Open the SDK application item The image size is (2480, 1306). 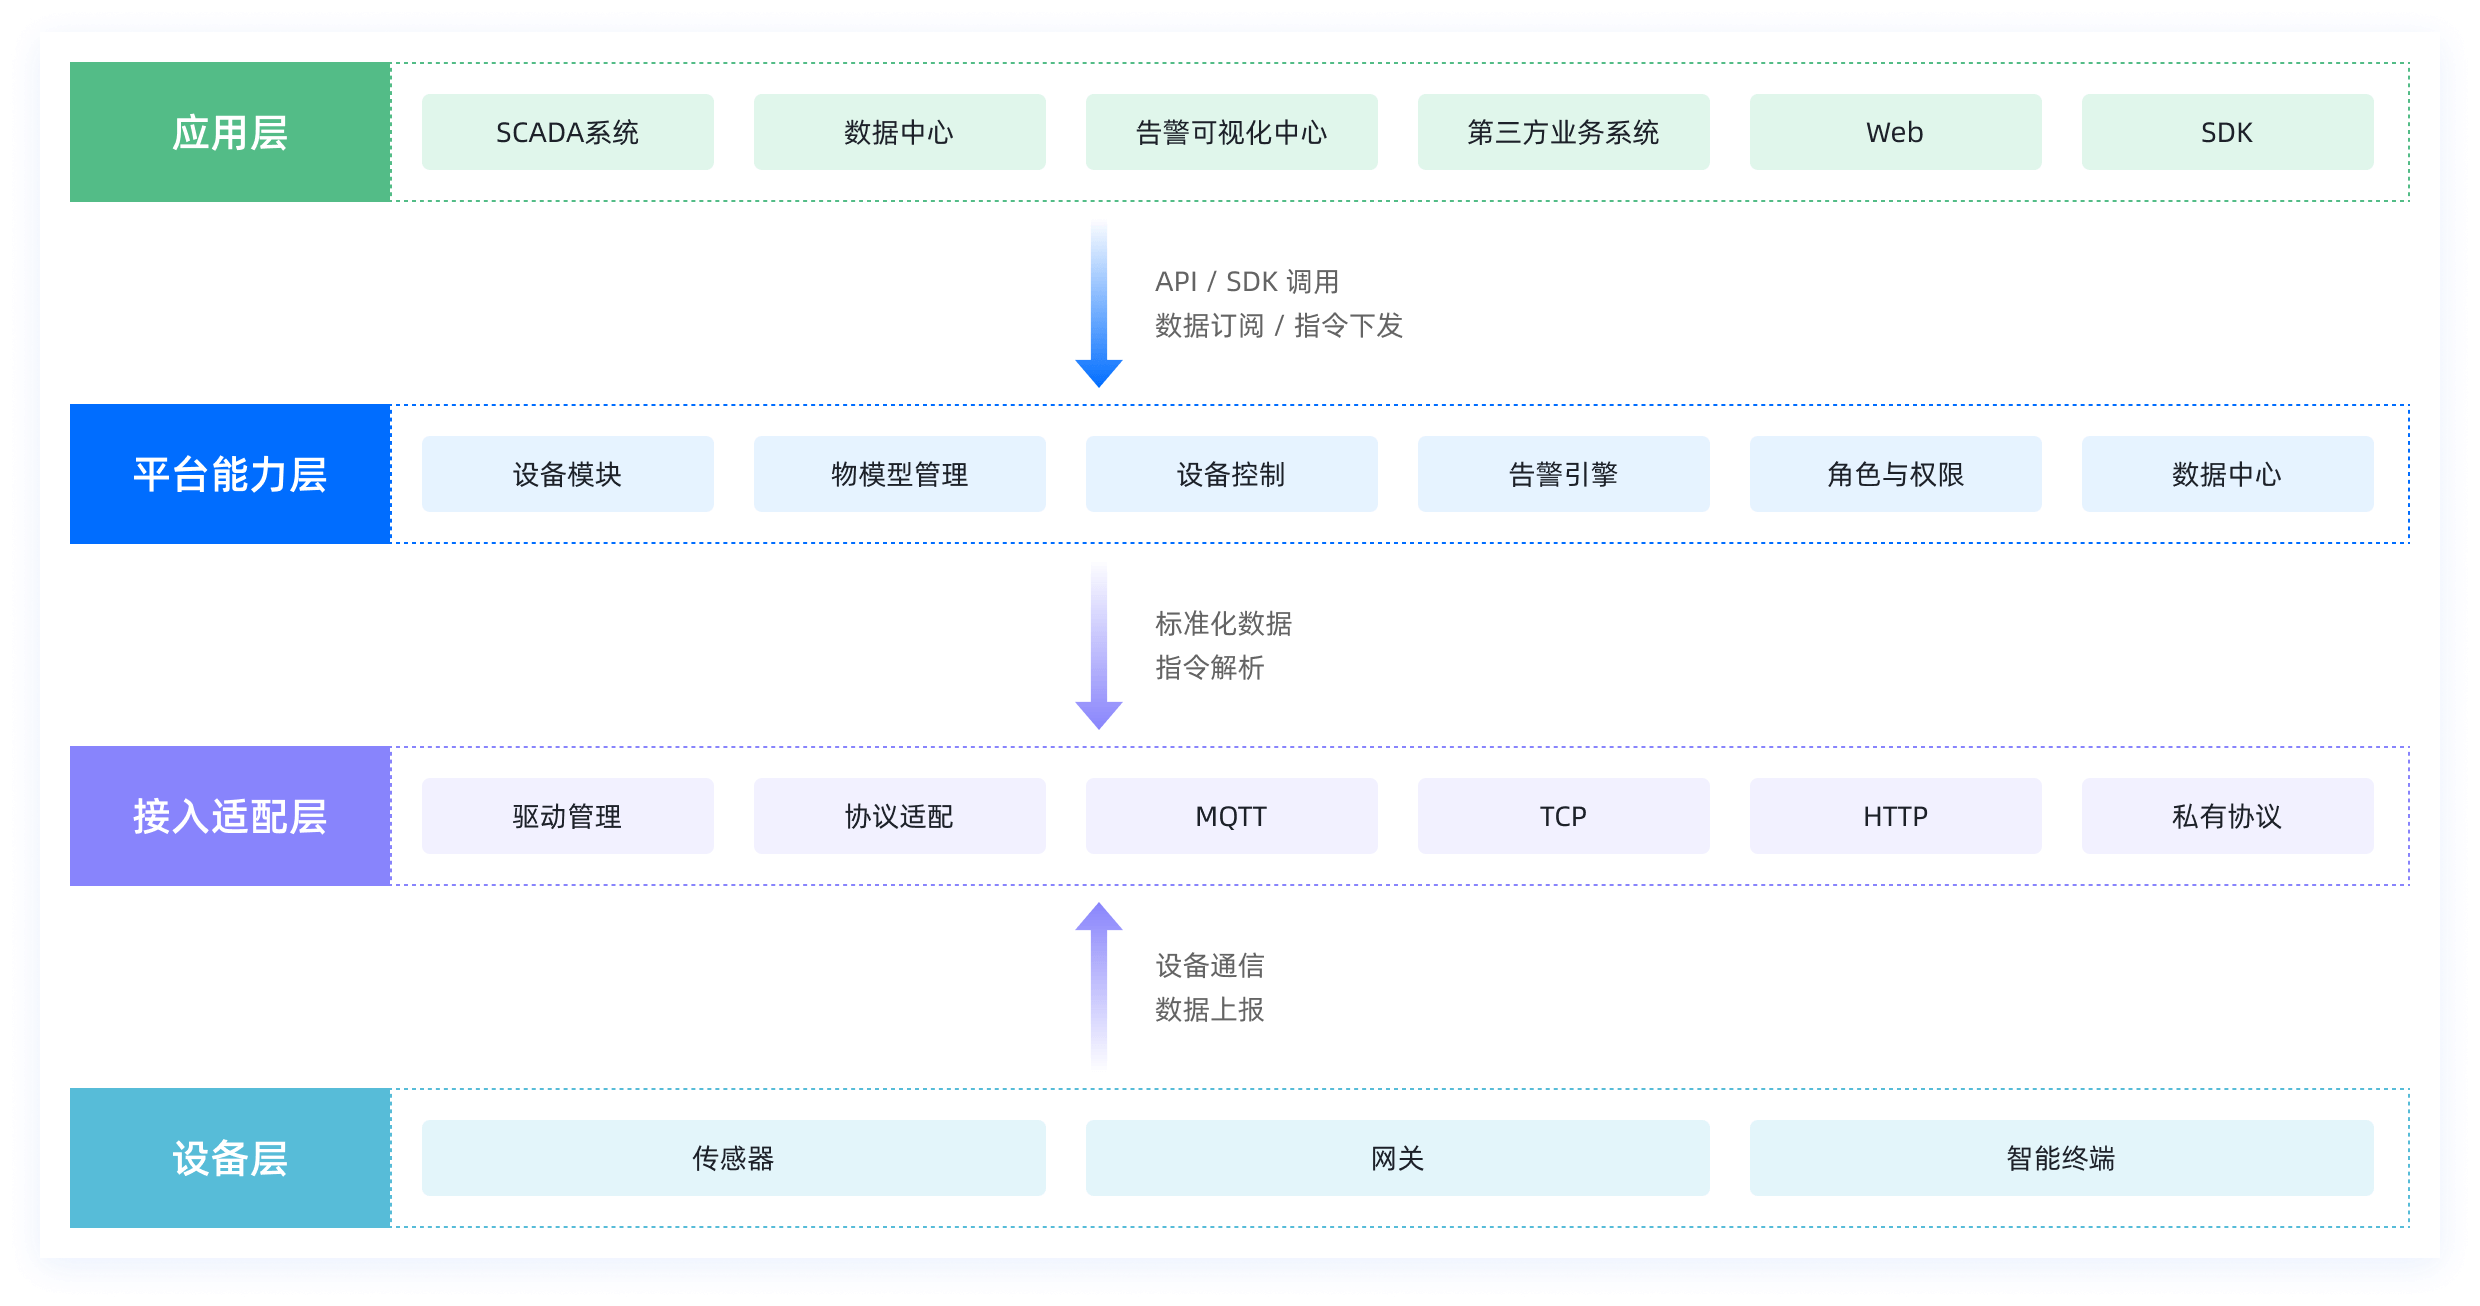(2227, 131)
